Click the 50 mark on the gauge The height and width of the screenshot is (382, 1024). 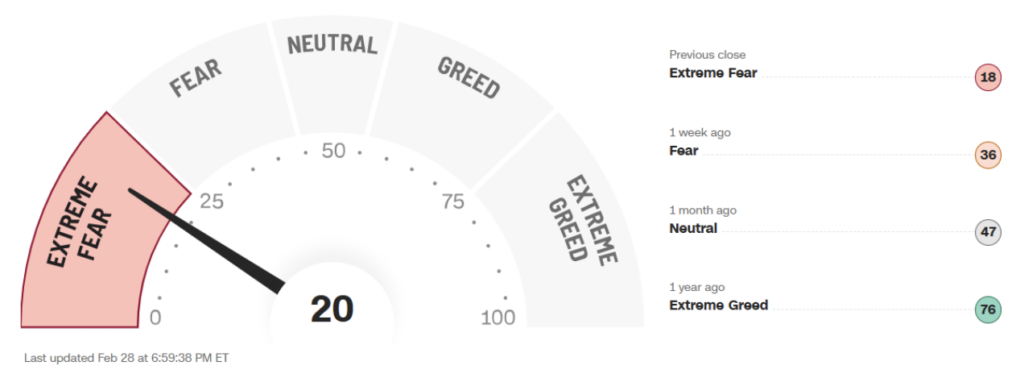(333, 151)
